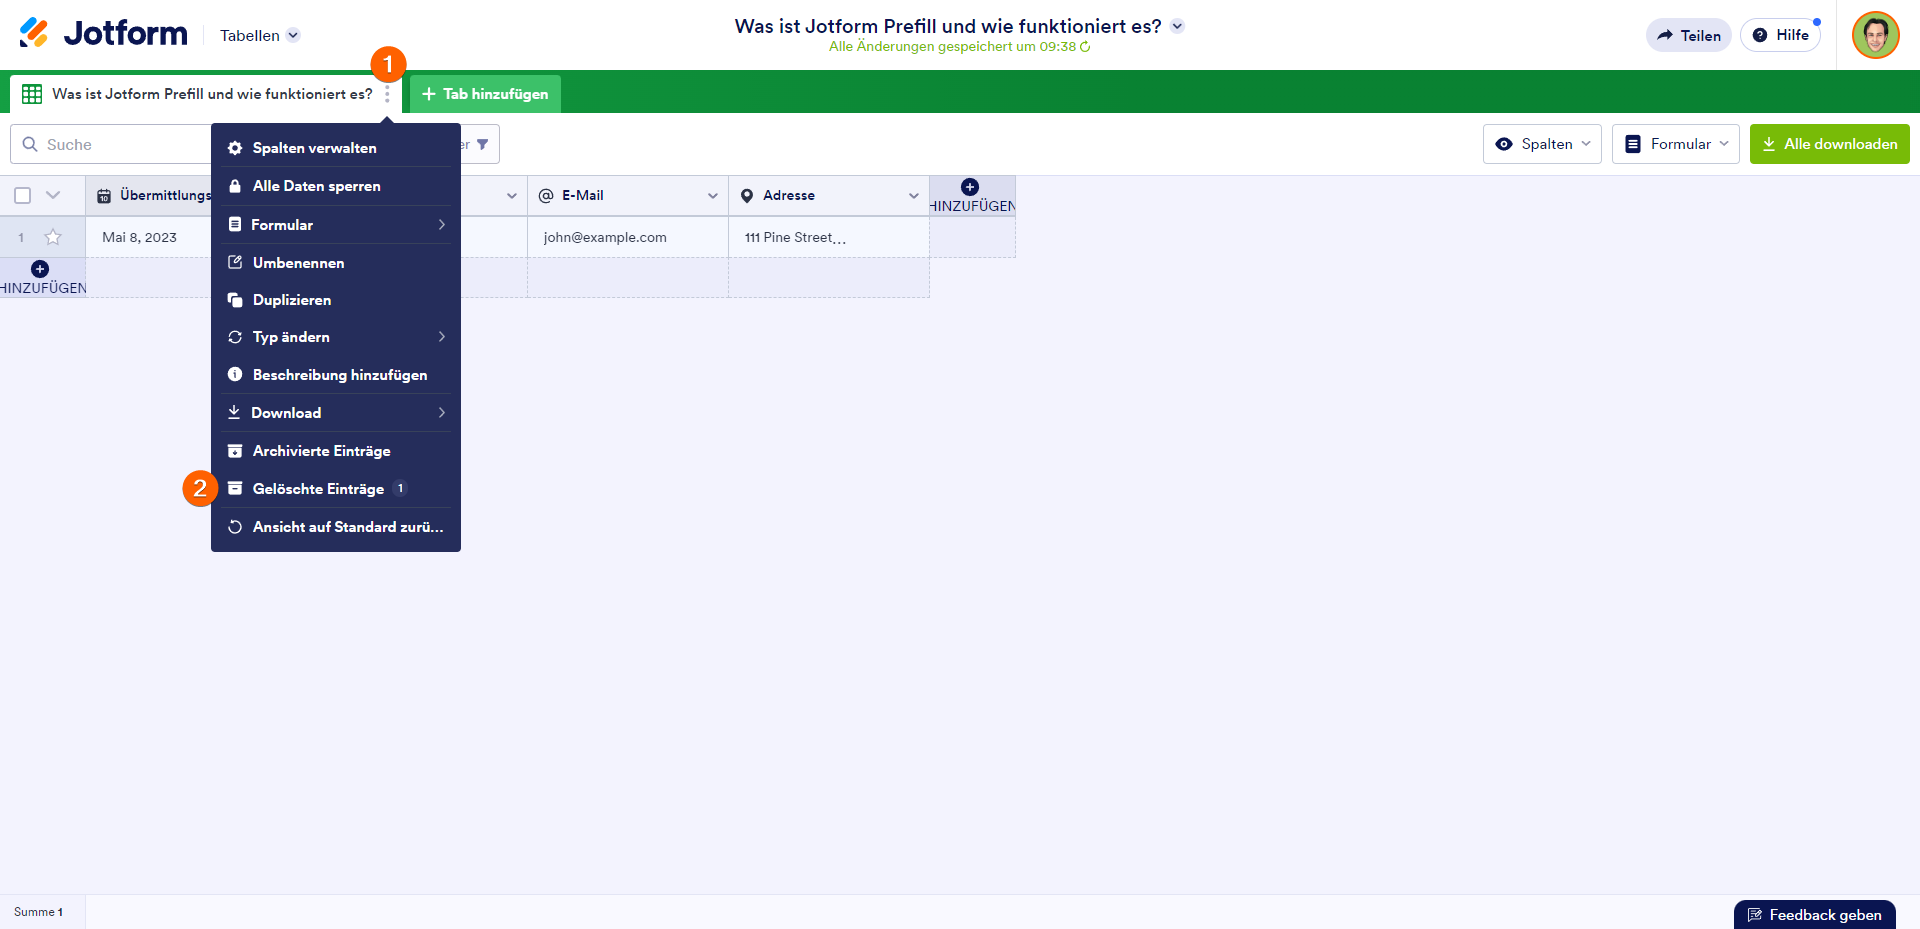Viewport: 1920px width, 929px height.
Task: Focus the Suche search field
Action: 111,144
